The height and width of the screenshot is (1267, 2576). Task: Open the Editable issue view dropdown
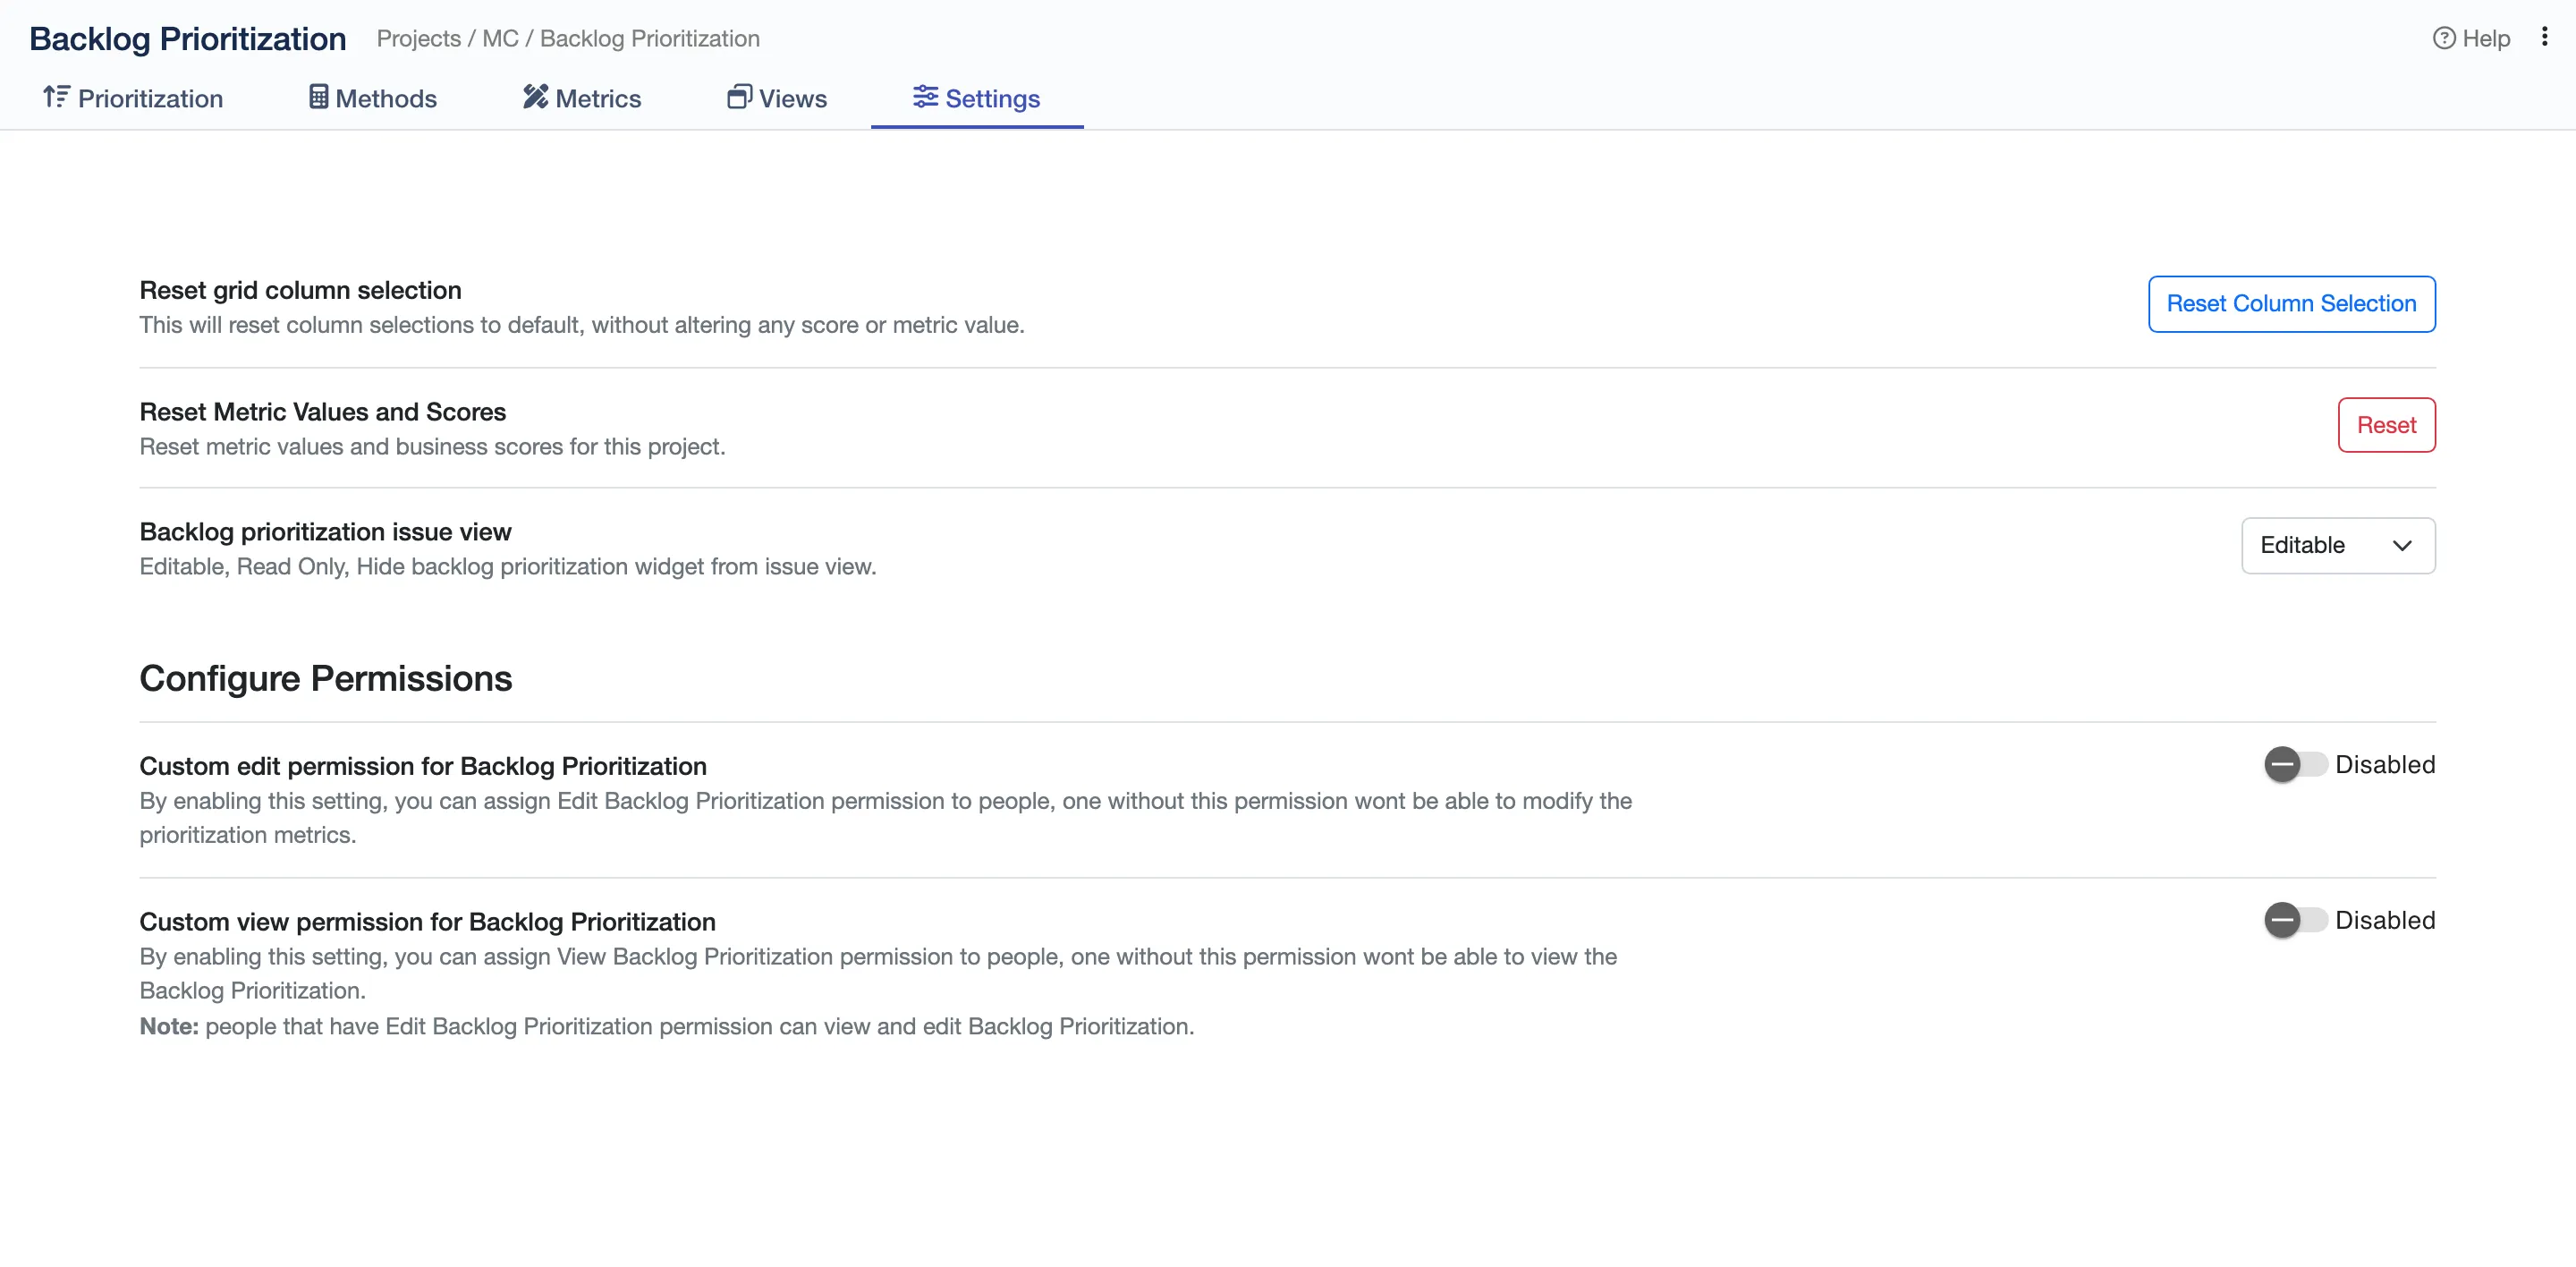2338,545
